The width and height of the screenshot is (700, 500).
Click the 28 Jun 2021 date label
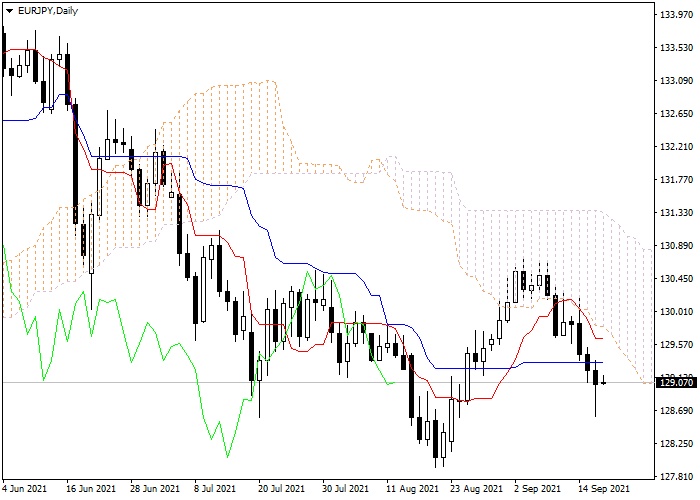(x=155, y=489)
